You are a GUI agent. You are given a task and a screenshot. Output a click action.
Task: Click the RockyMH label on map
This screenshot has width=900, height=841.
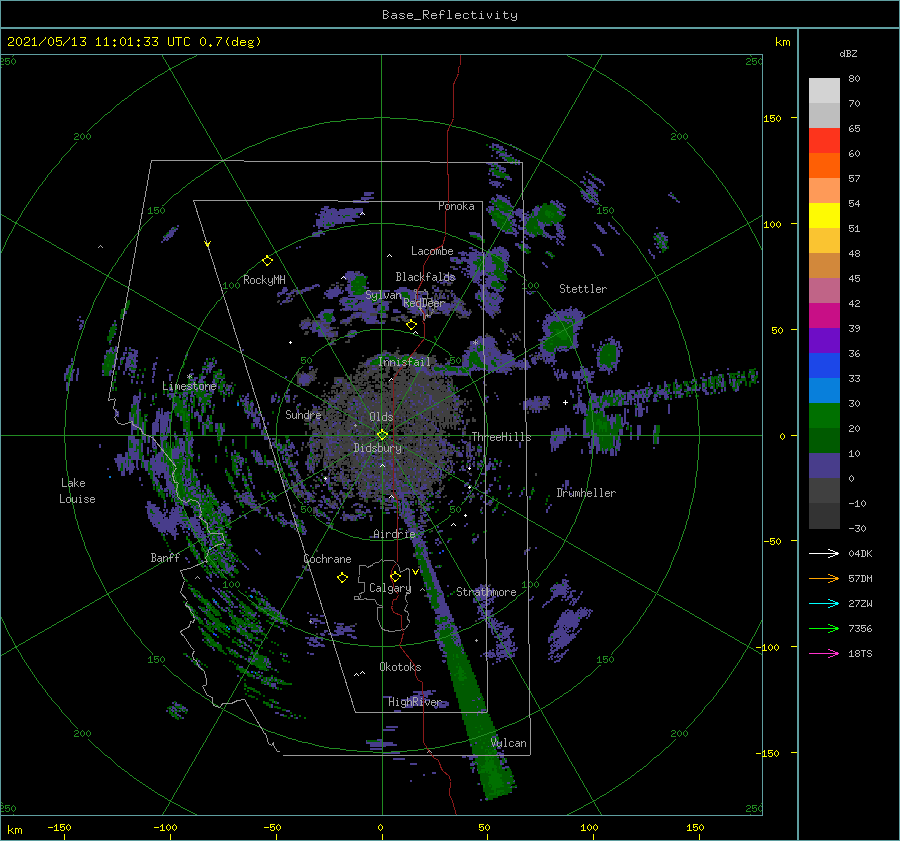point(265,280)
